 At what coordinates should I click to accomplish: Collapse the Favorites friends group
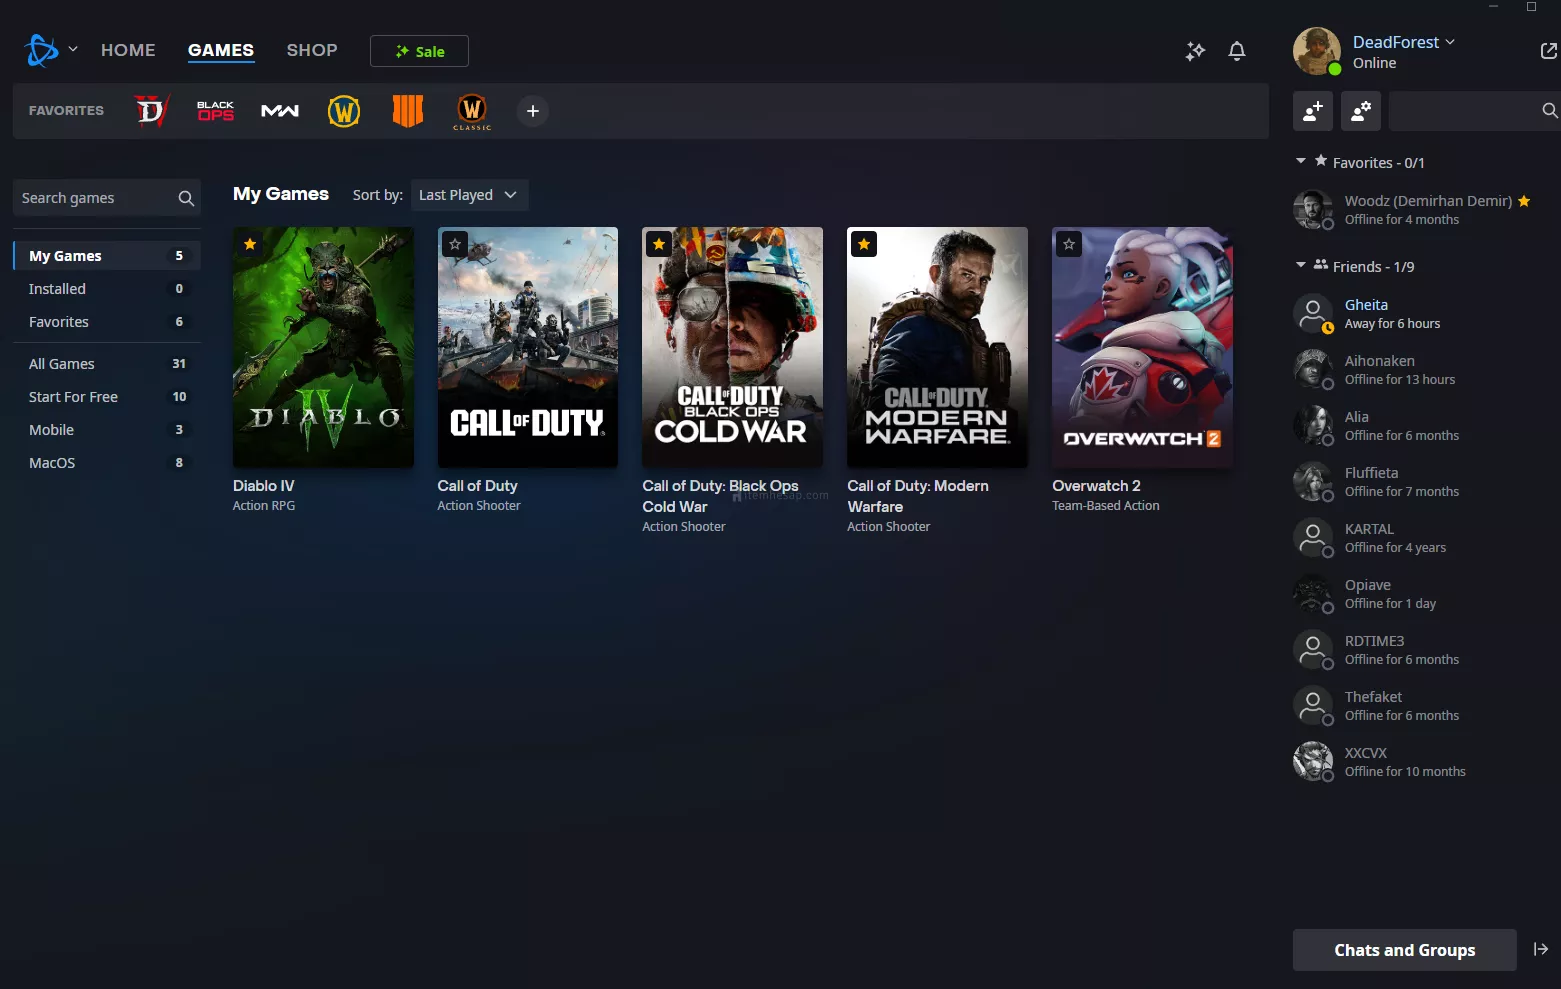(x=1301, y=161)
